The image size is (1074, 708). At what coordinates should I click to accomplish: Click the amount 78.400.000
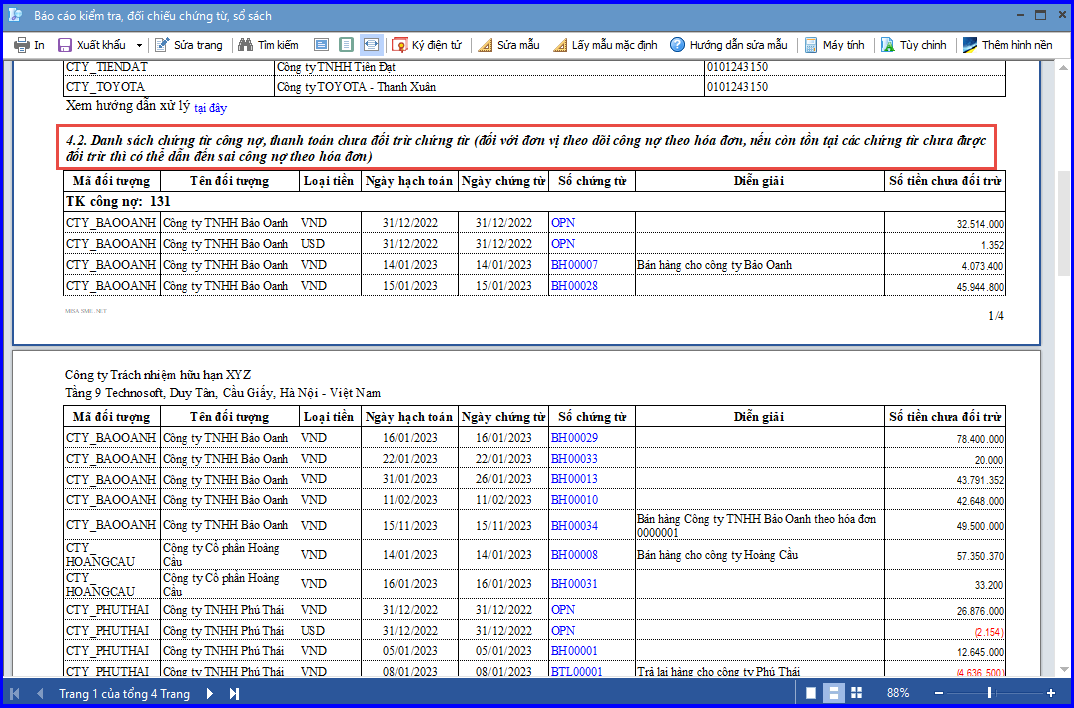point(980,440)
